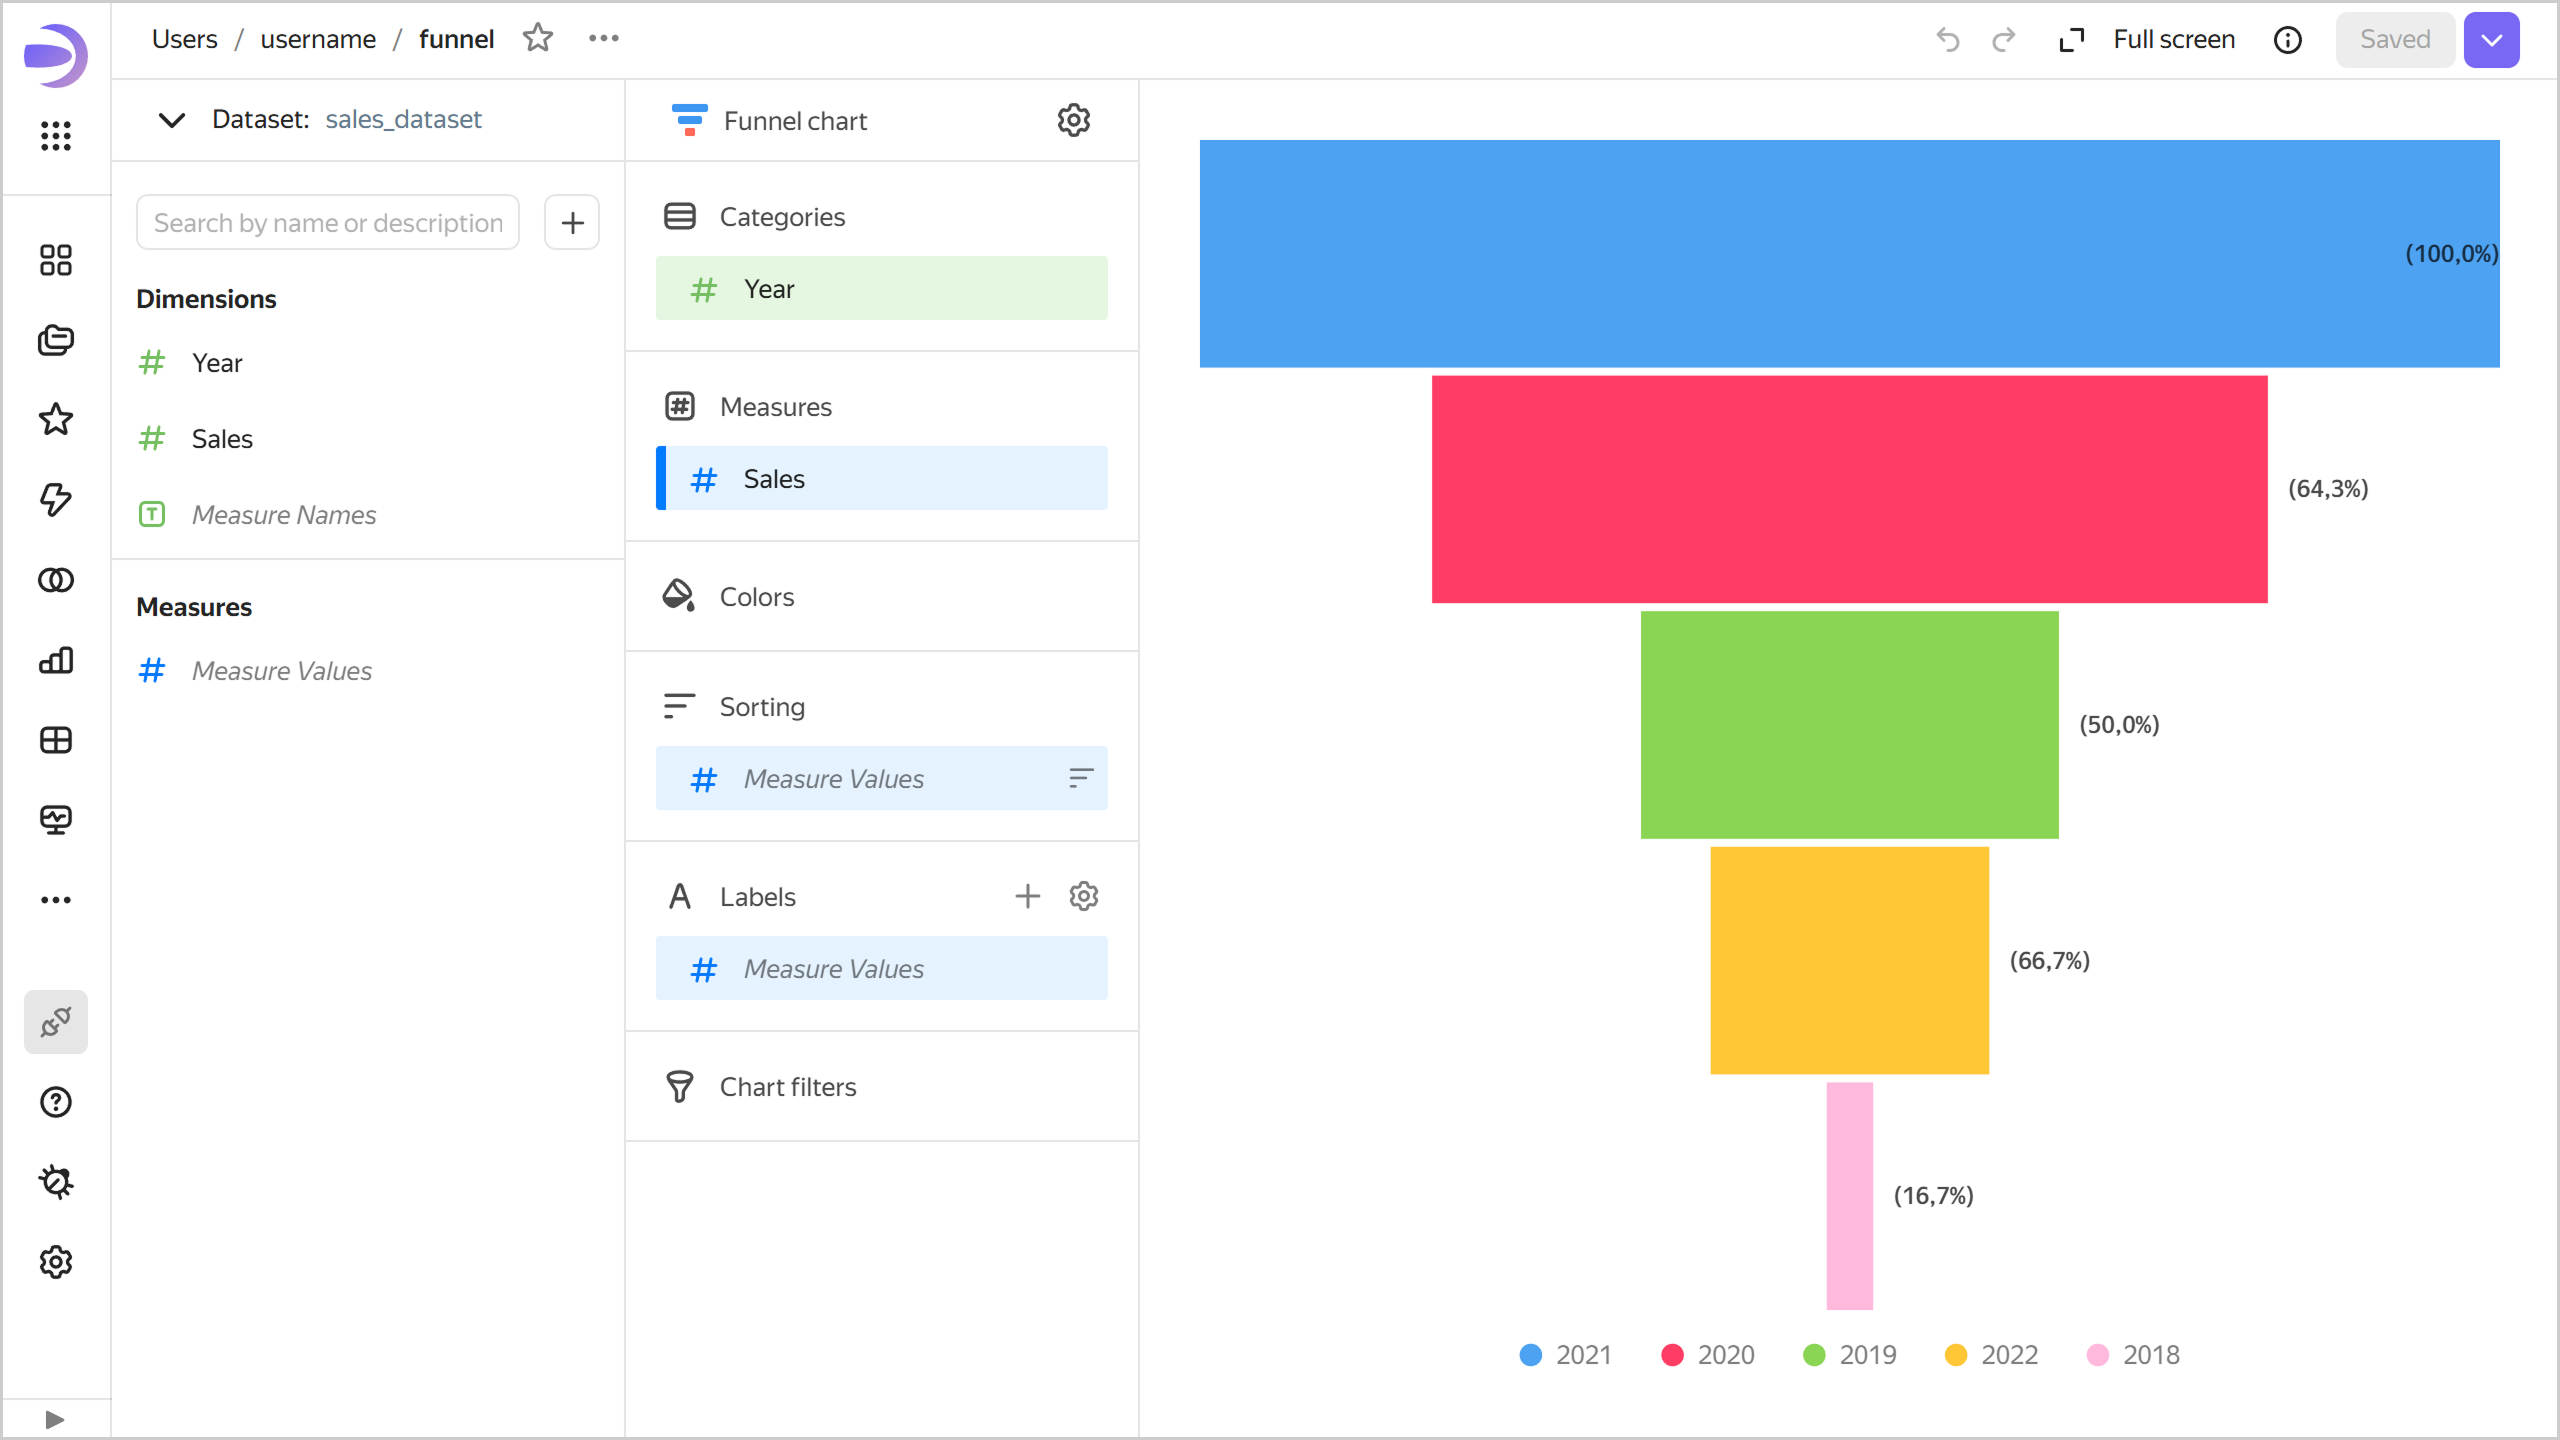Click the redo arrow icon
2560x1440 pixels.
point(2003,39)
